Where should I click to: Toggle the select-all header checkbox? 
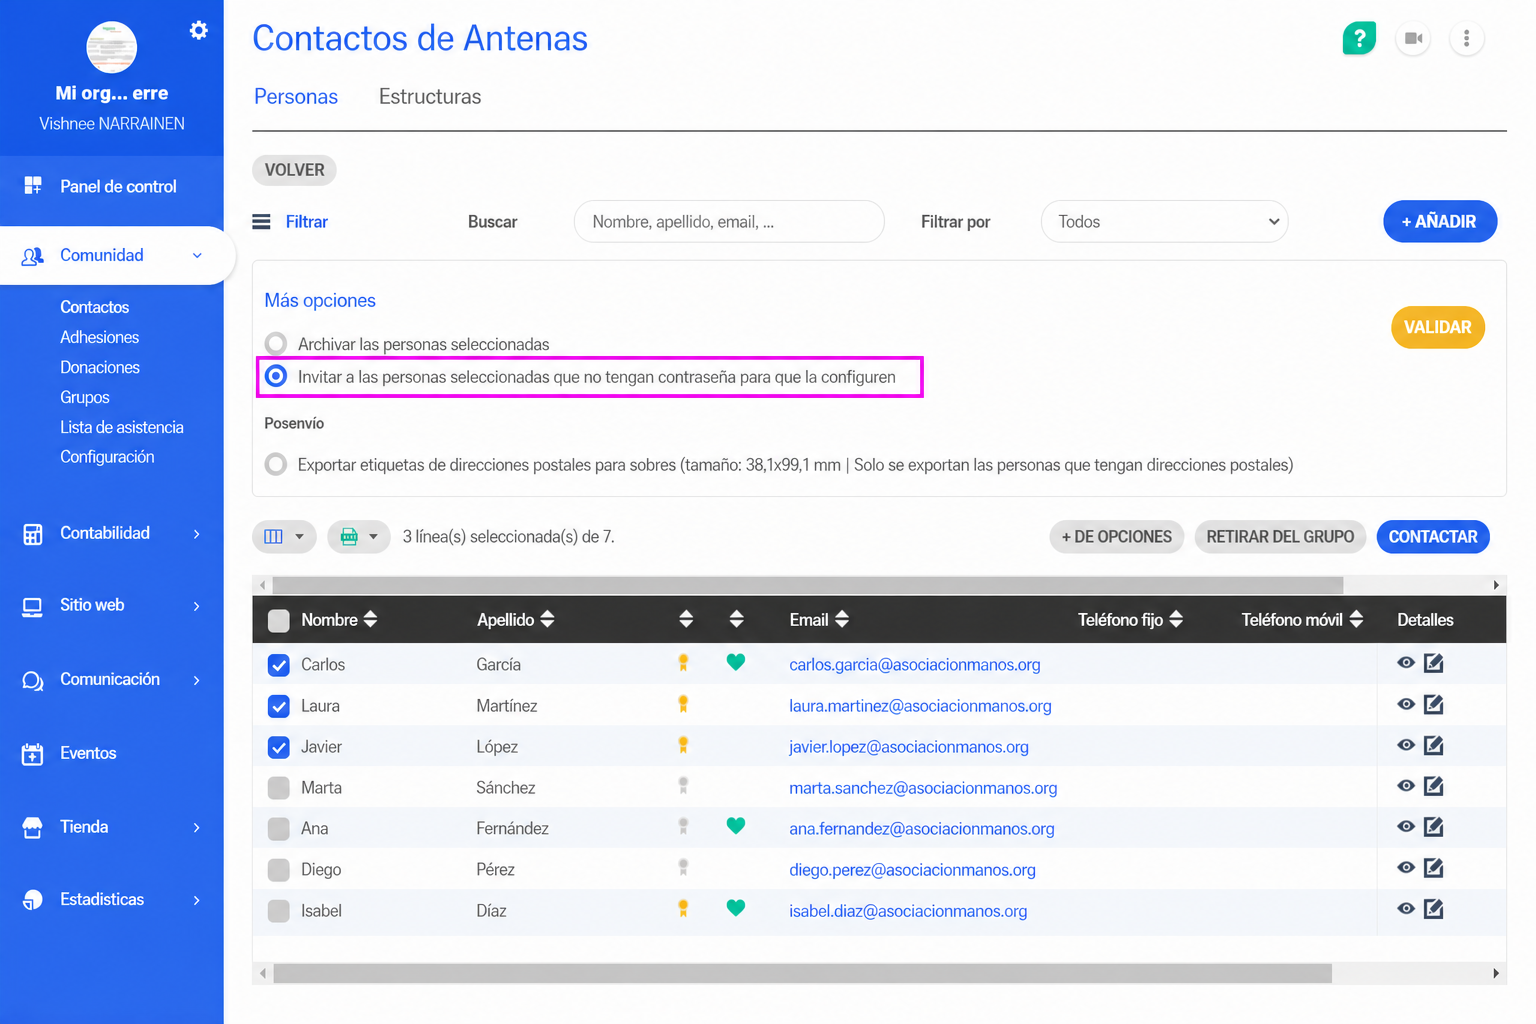click(x=279, y=620)
